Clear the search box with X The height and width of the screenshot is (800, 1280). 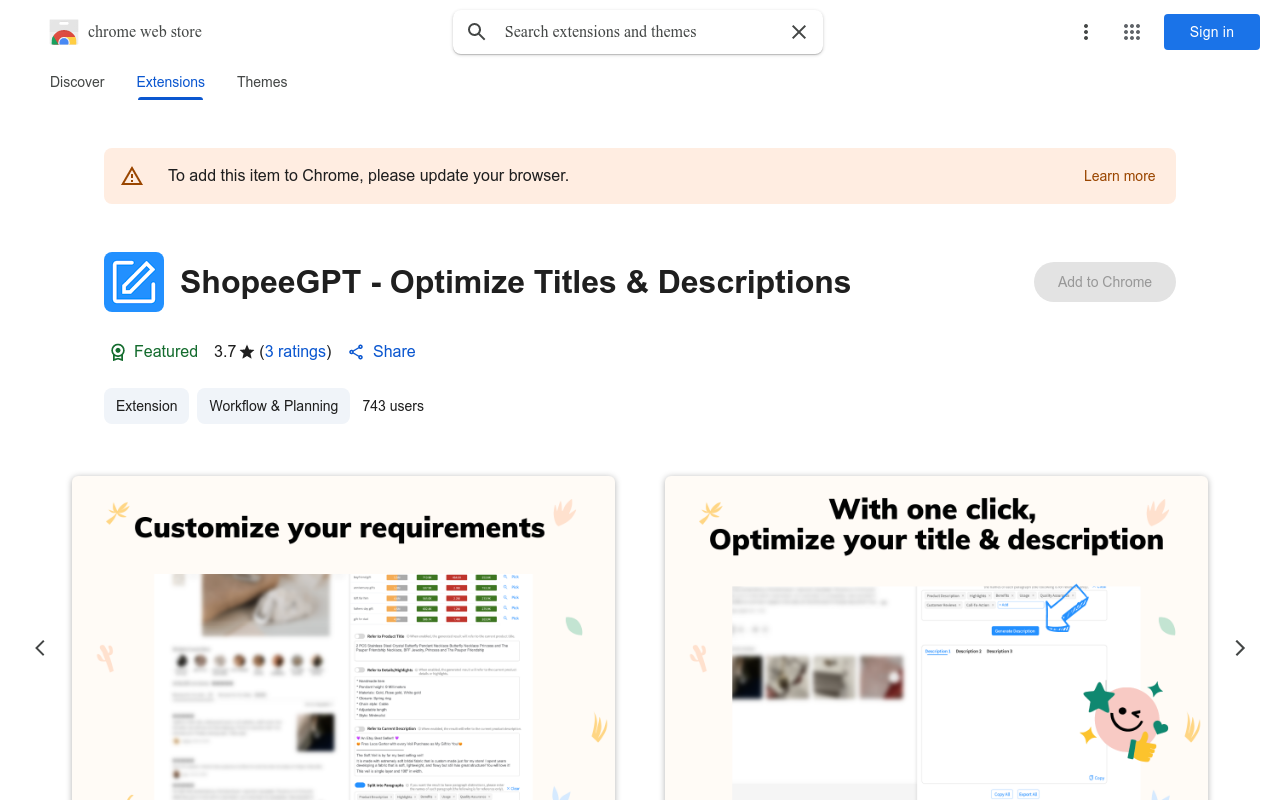coord(799,32)
